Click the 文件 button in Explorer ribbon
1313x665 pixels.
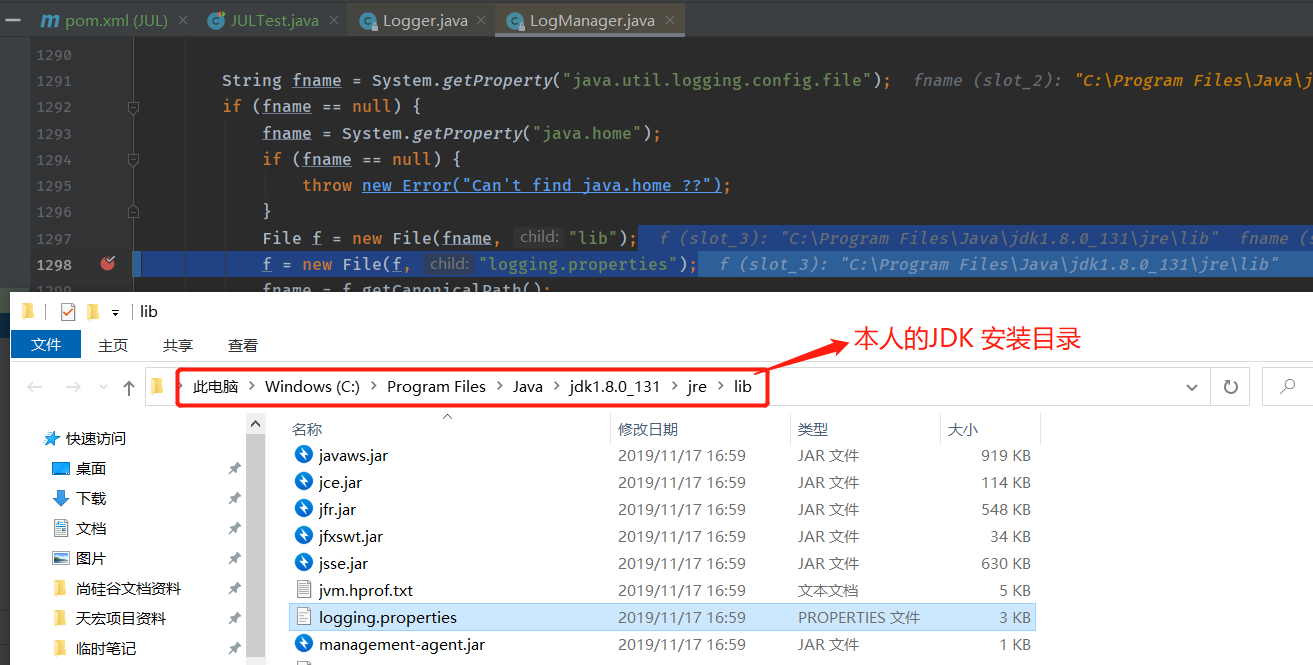46,345
